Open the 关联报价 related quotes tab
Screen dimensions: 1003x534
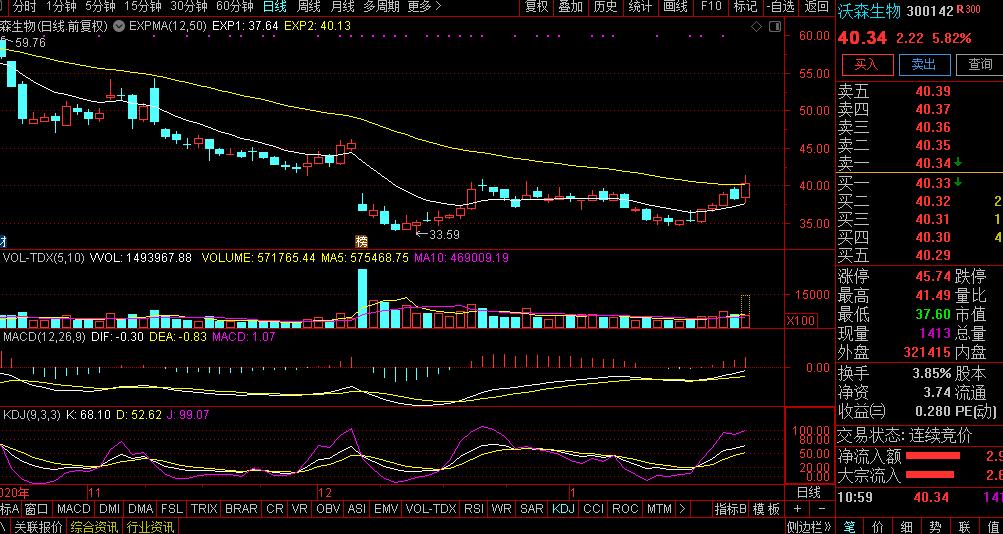point(38,527)
